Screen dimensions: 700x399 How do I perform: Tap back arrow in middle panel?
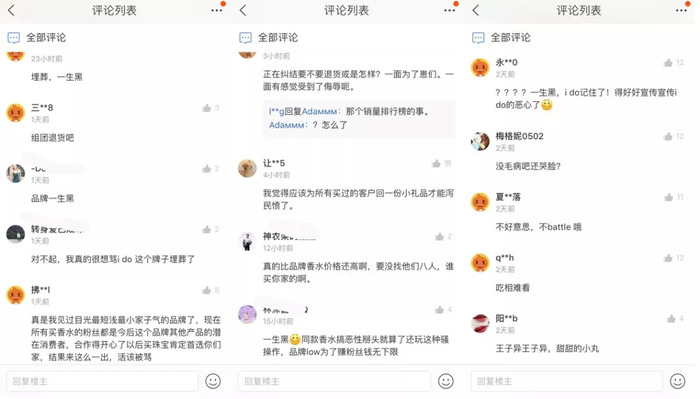click(243, 10)
